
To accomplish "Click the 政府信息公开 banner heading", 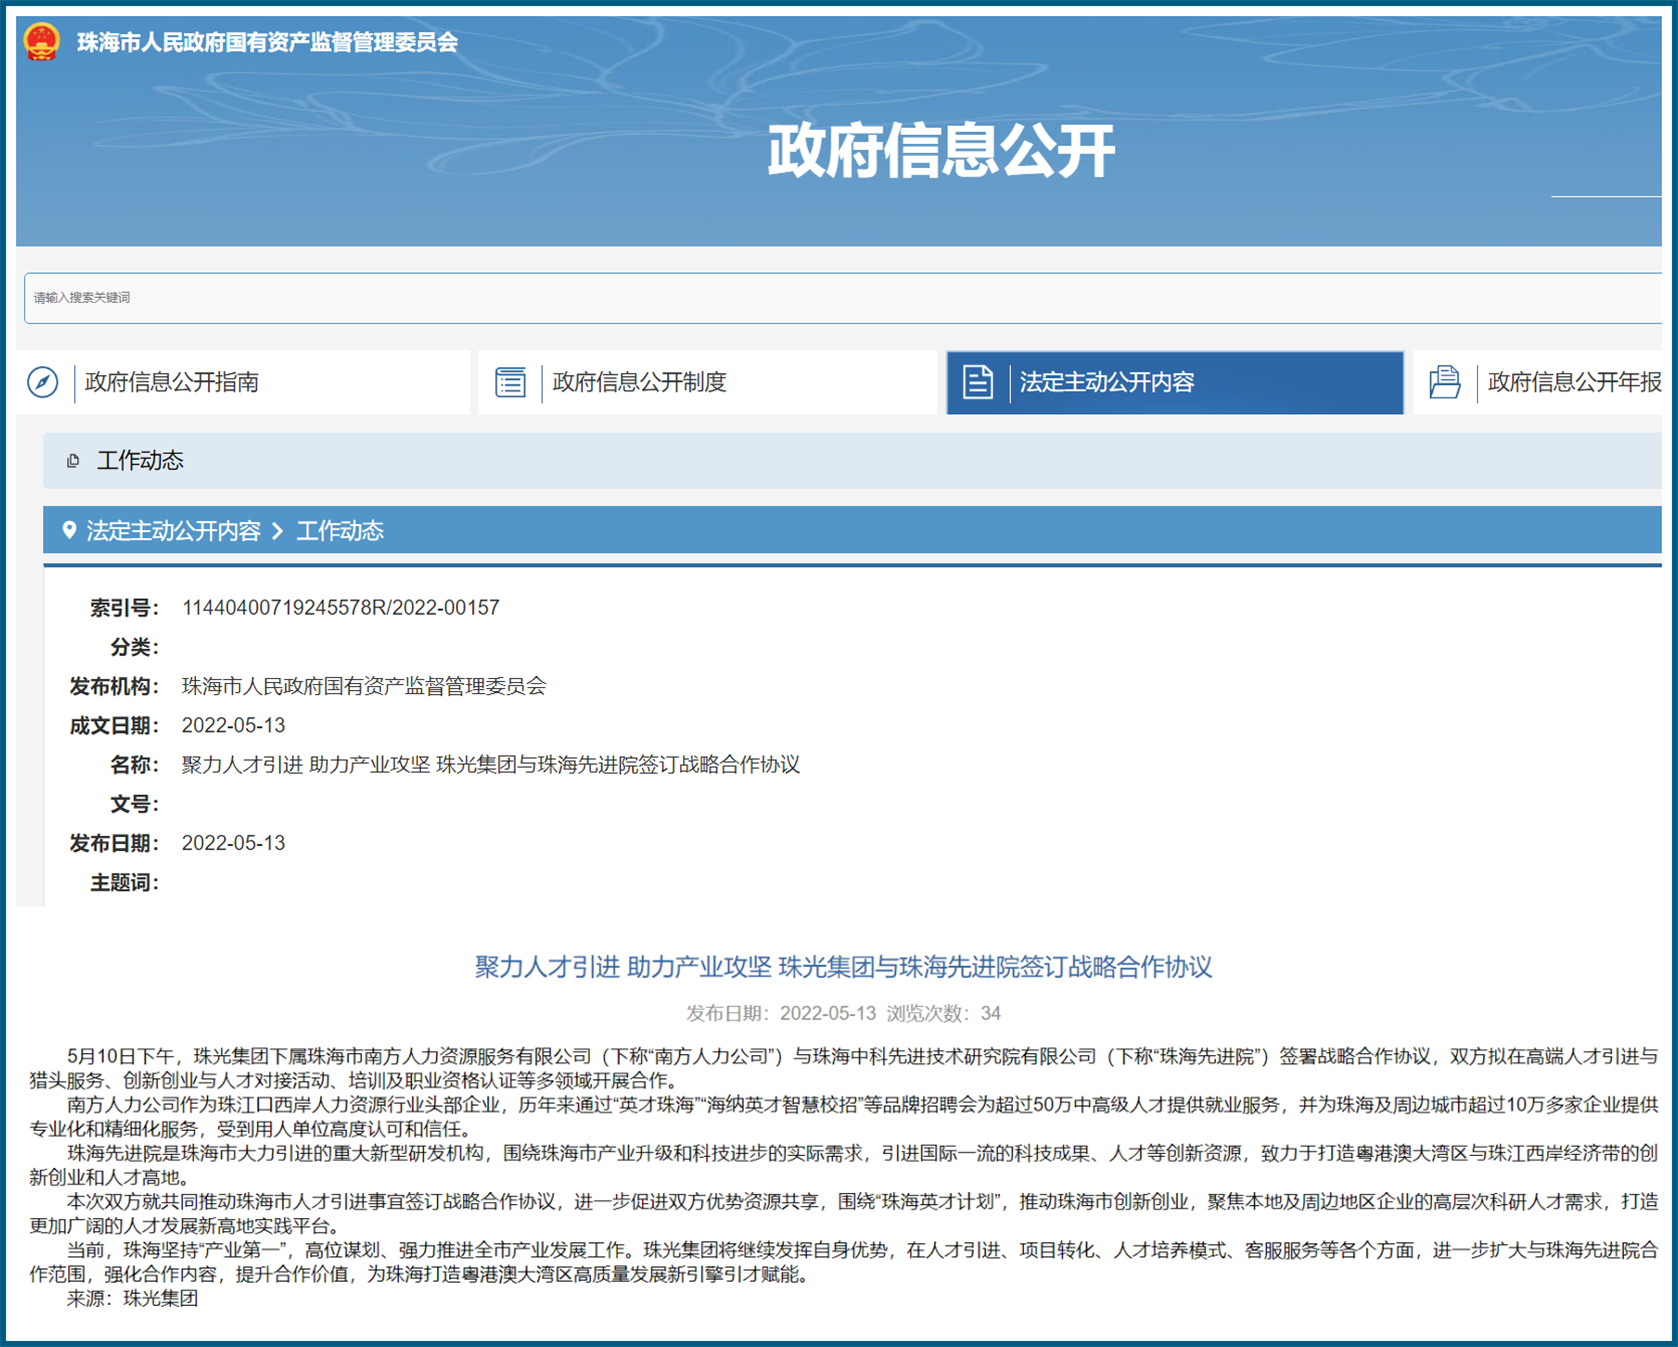I will (x=941, y=151).
